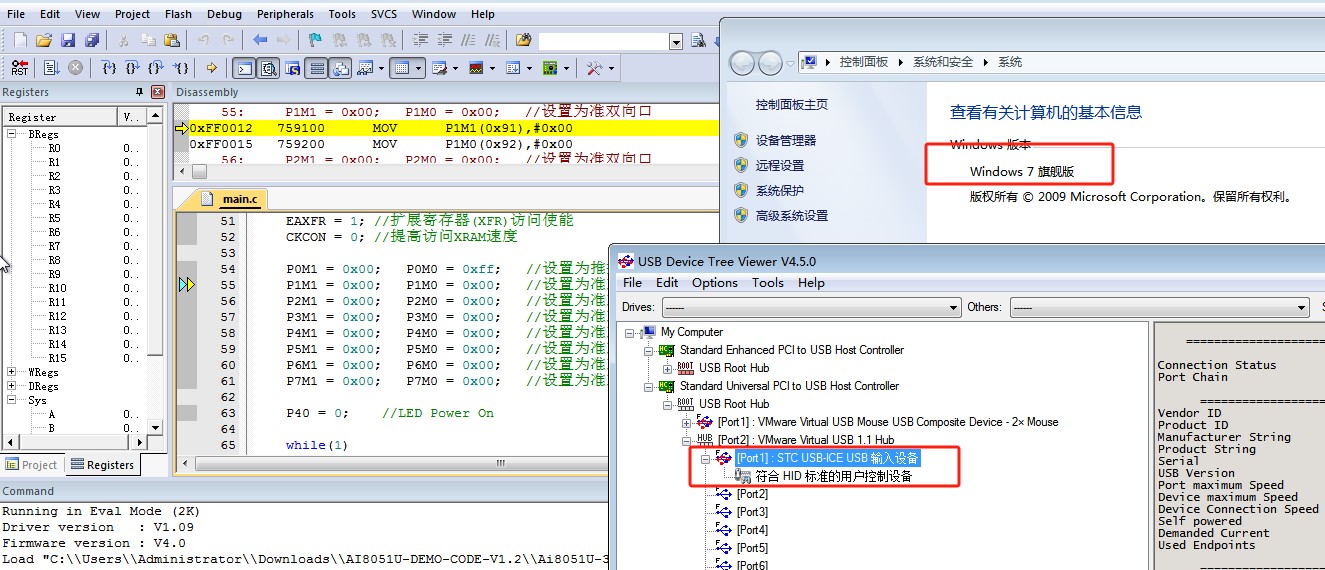The width and height of the screenshot is (1325, 570).
Task: Select [Port3] in the USB device tree
Action: click(x=752, y=512)
